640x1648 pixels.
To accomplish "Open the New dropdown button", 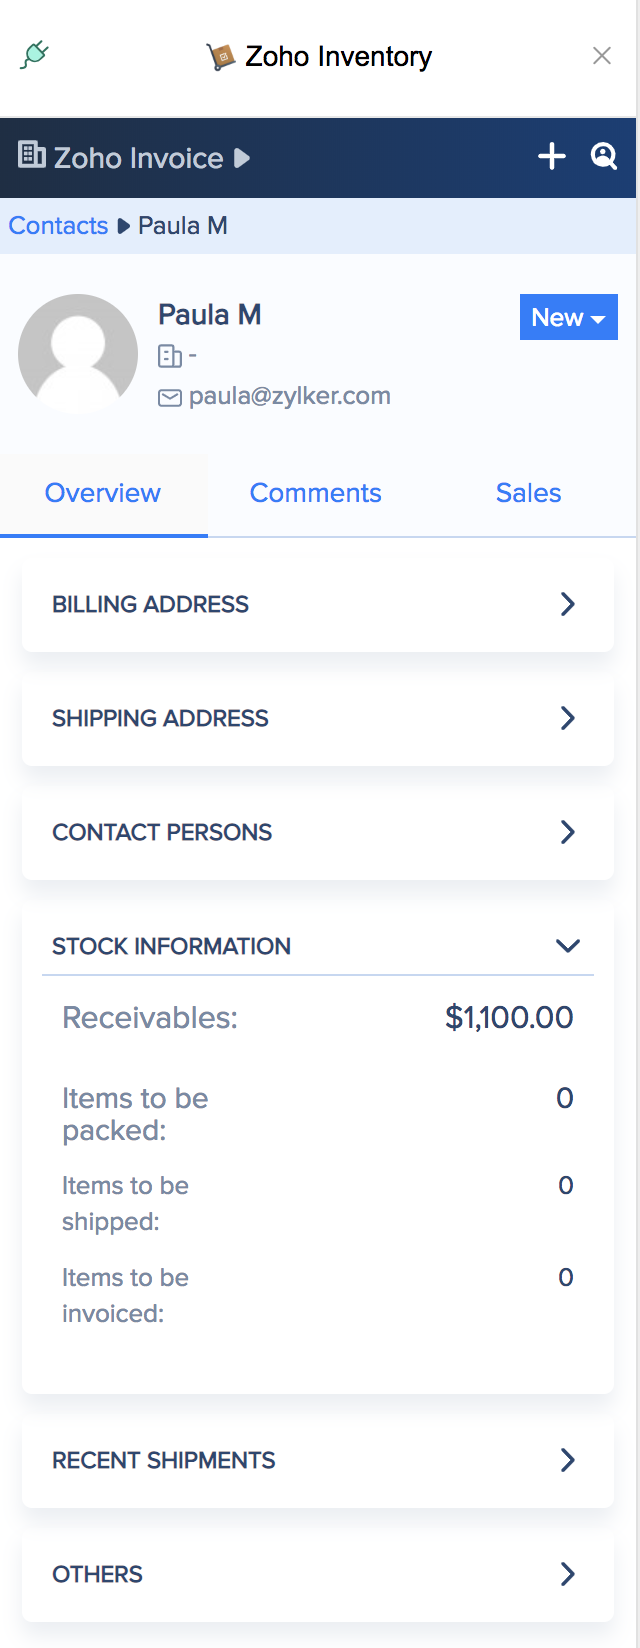I will coord(568,318).
